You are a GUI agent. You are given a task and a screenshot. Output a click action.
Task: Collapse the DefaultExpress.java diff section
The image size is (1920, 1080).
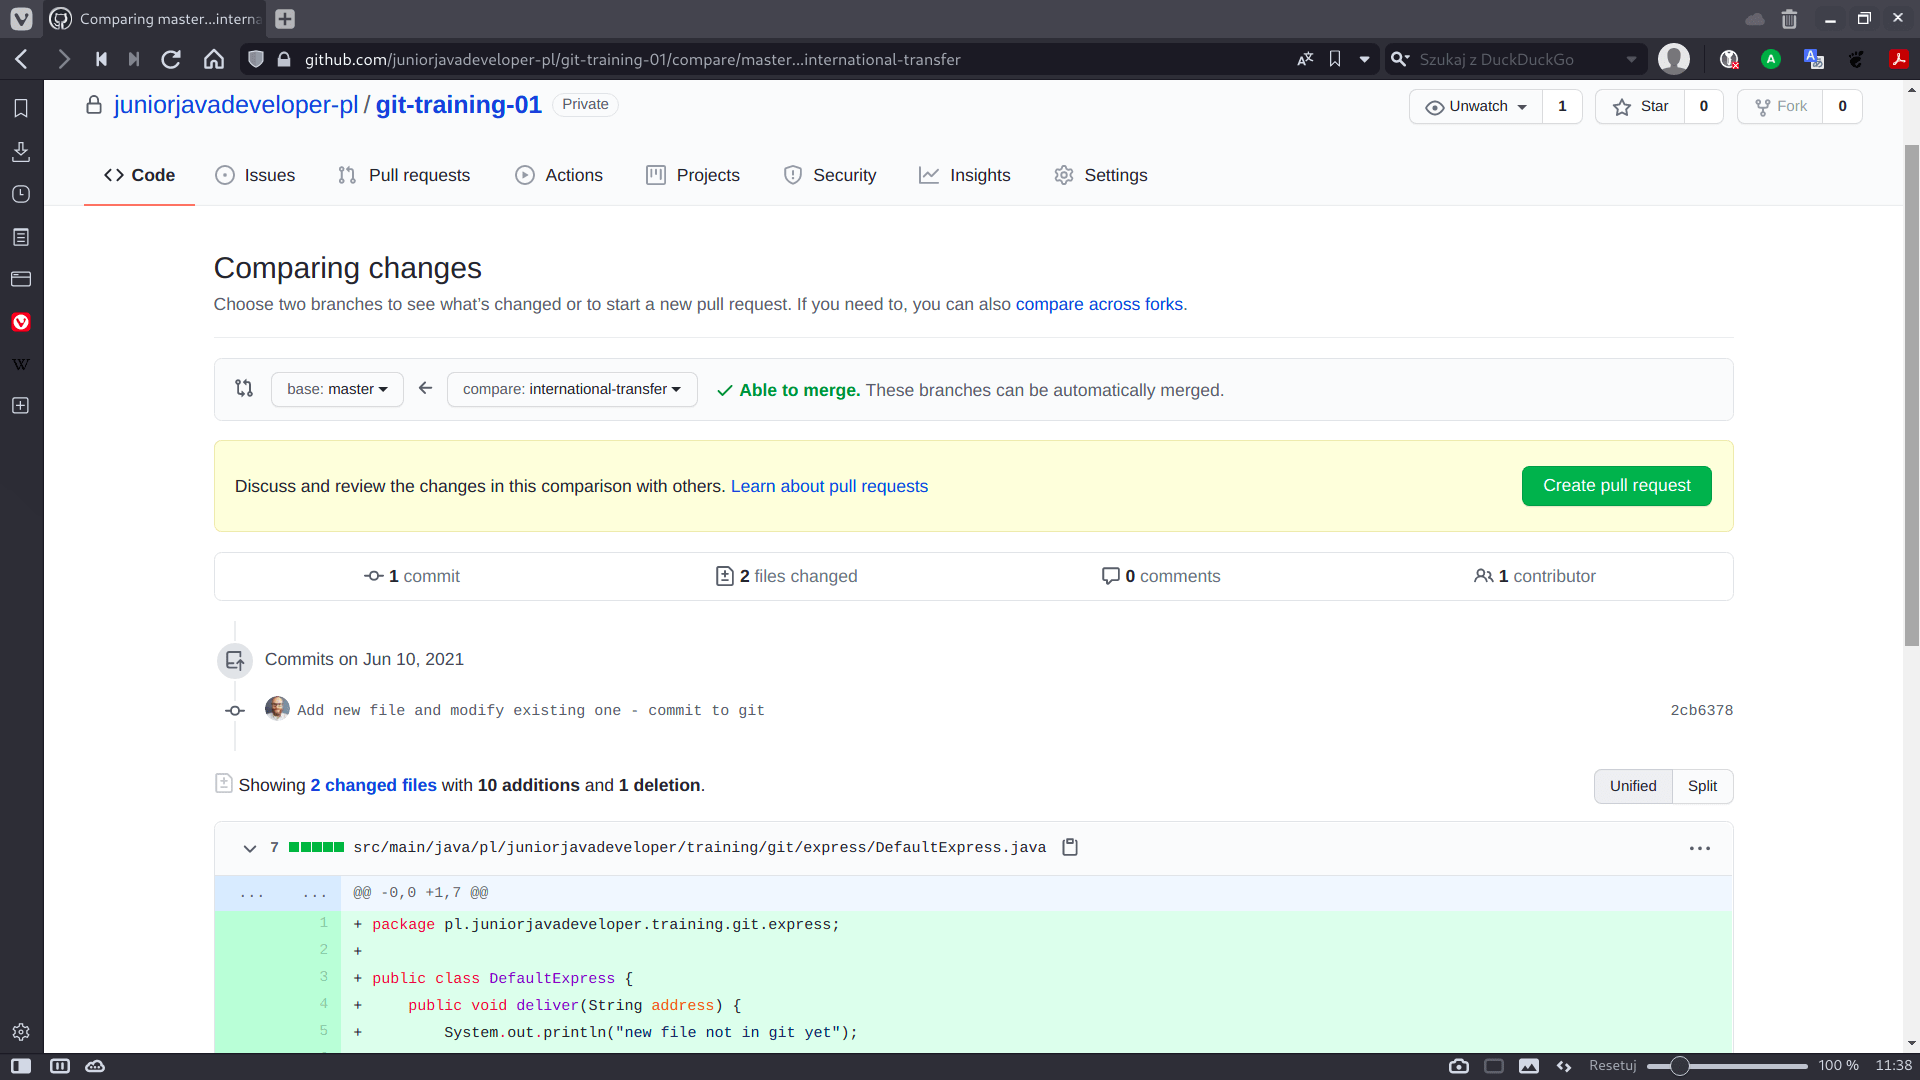pyautogui.click(x=249, y=848)
